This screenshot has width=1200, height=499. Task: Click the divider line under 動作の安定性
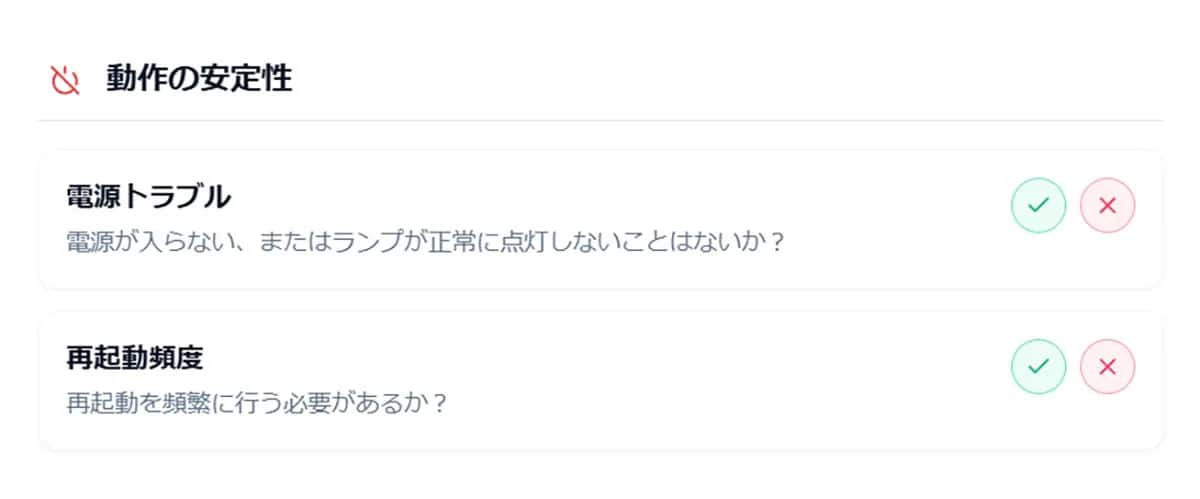(601, 121)
